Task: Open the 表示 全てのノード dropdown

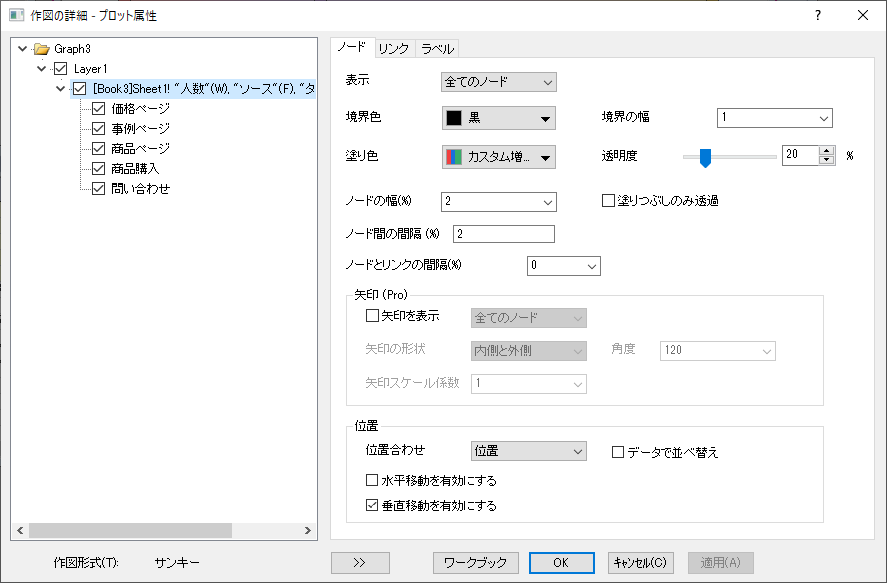Action: pos(498,82)
